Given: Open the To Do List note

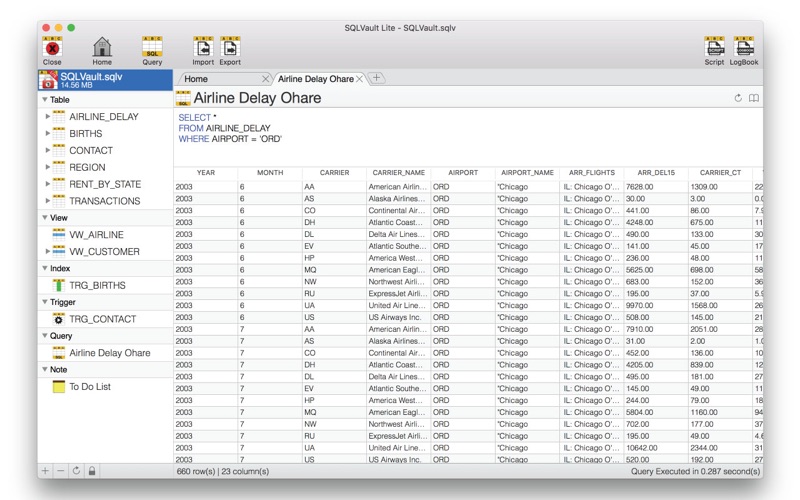Looking at the screenshot, I should [90, 387].
